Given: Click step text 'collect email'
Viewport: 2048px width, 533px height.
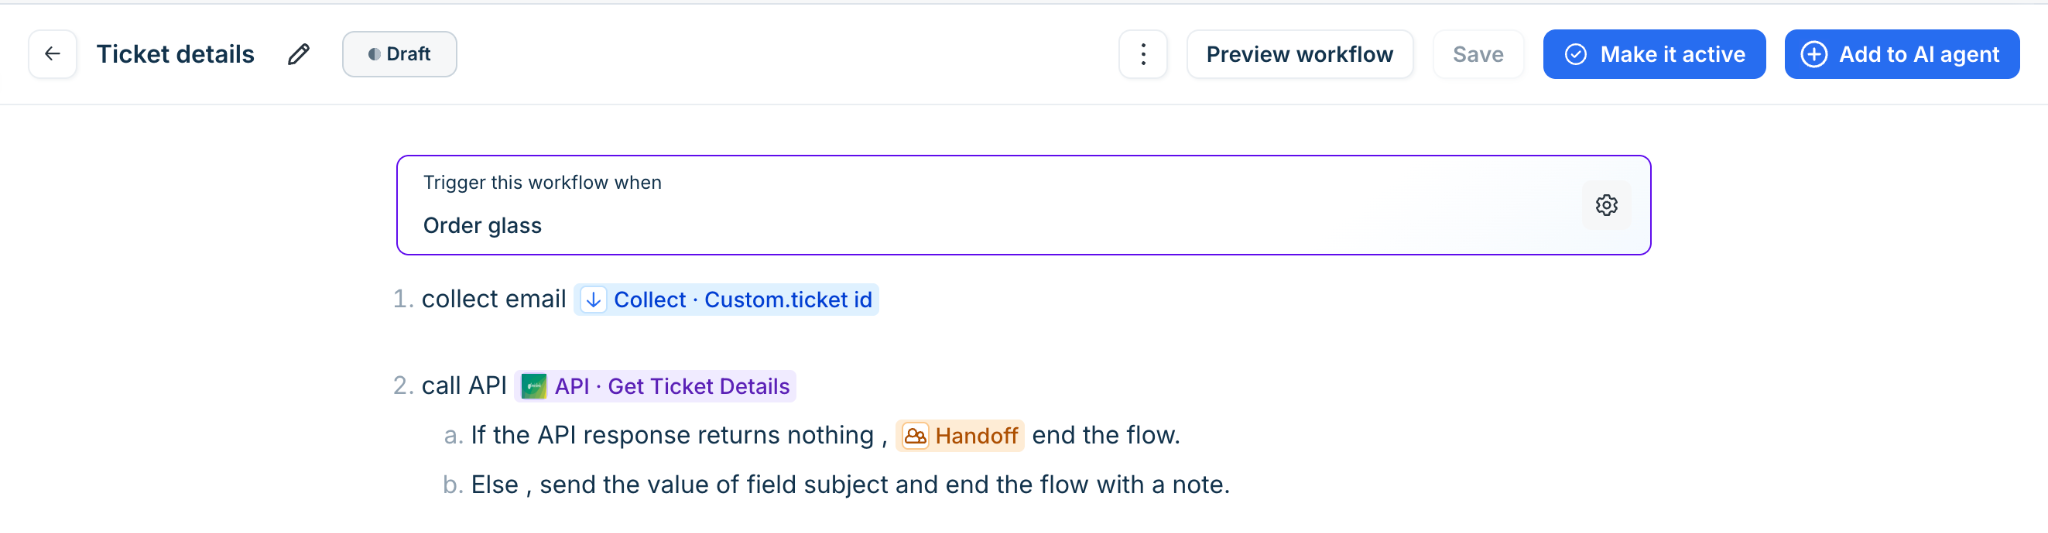Looking at the screenshot, I should tap(494, 299).
